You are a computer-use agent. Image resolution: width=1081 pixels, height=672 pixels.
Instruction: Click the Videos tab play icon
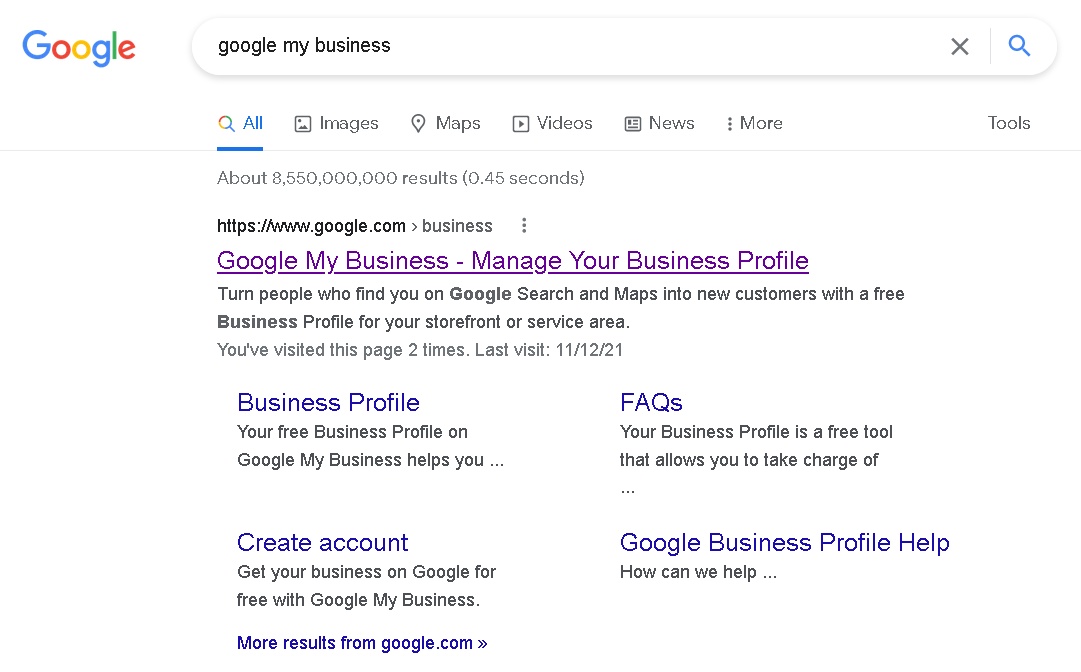tap(521, 124)
